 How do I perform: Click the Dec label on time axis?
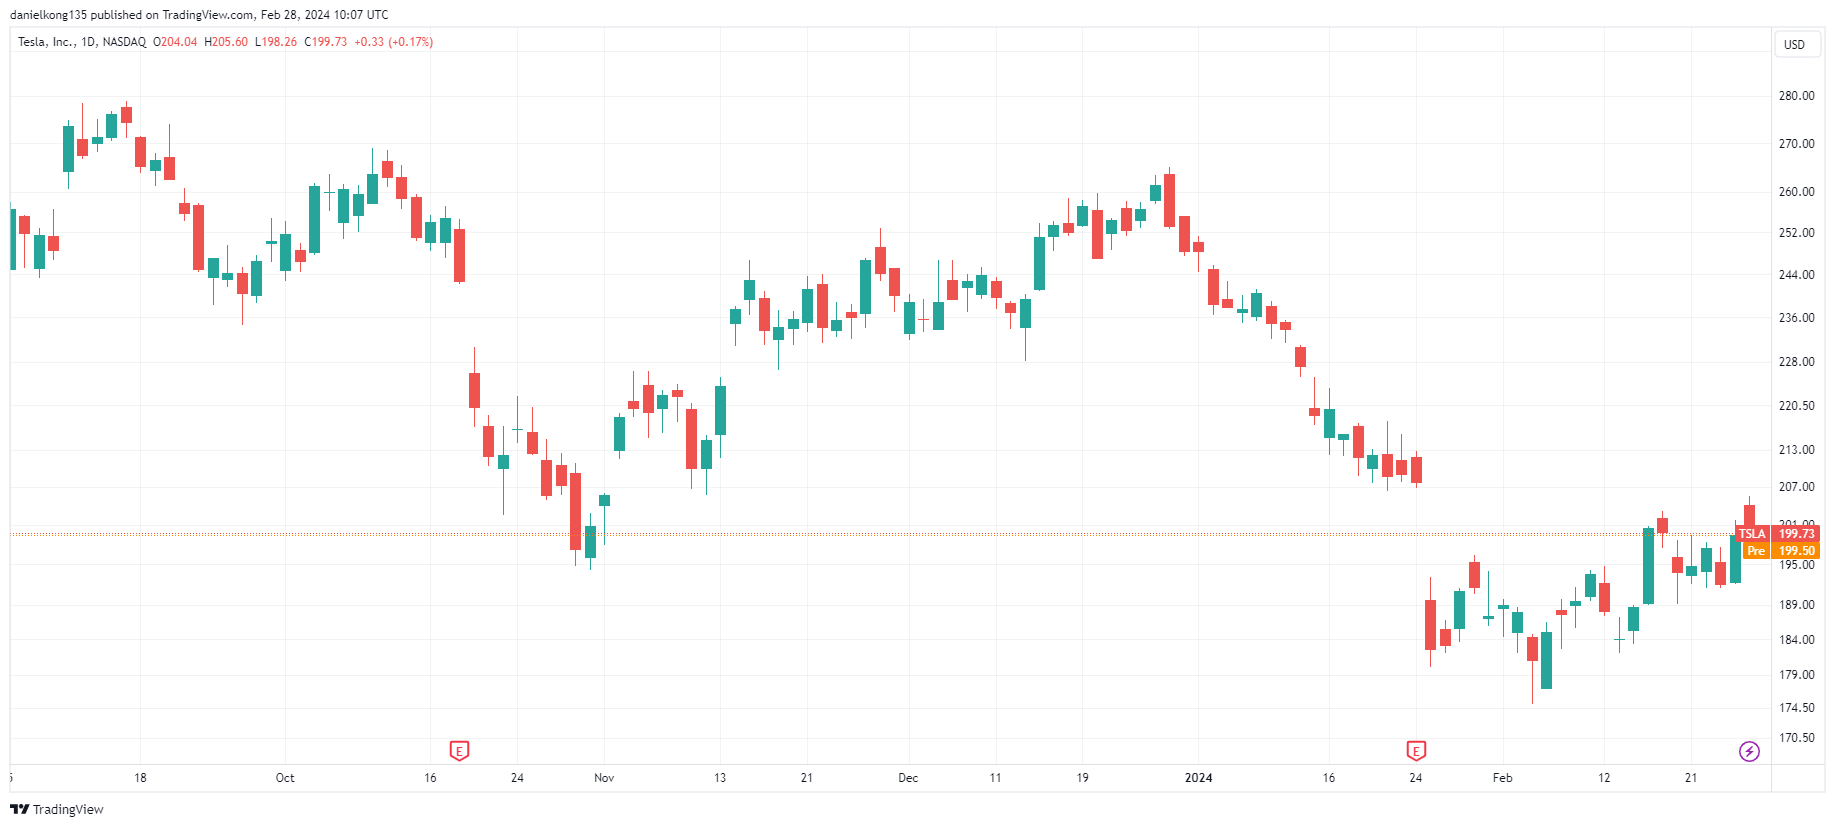pos(908,778)
